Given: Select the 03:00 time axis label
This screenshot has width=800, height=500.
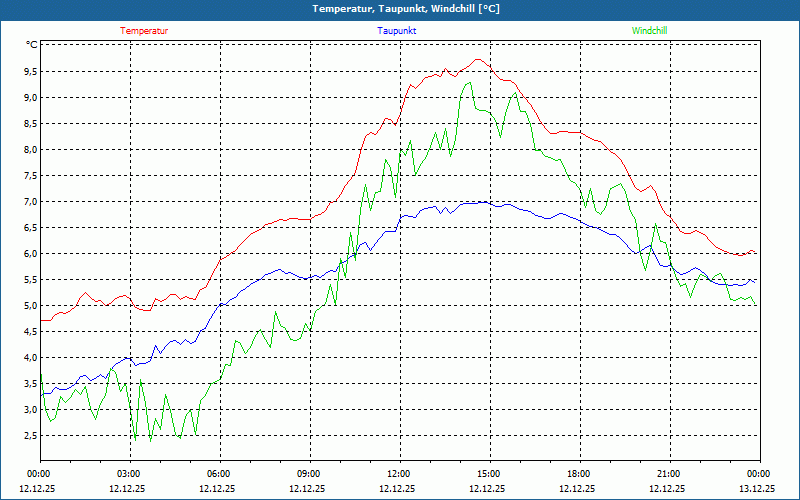Looking at the screenshot, I should click(x=128, y=474).
